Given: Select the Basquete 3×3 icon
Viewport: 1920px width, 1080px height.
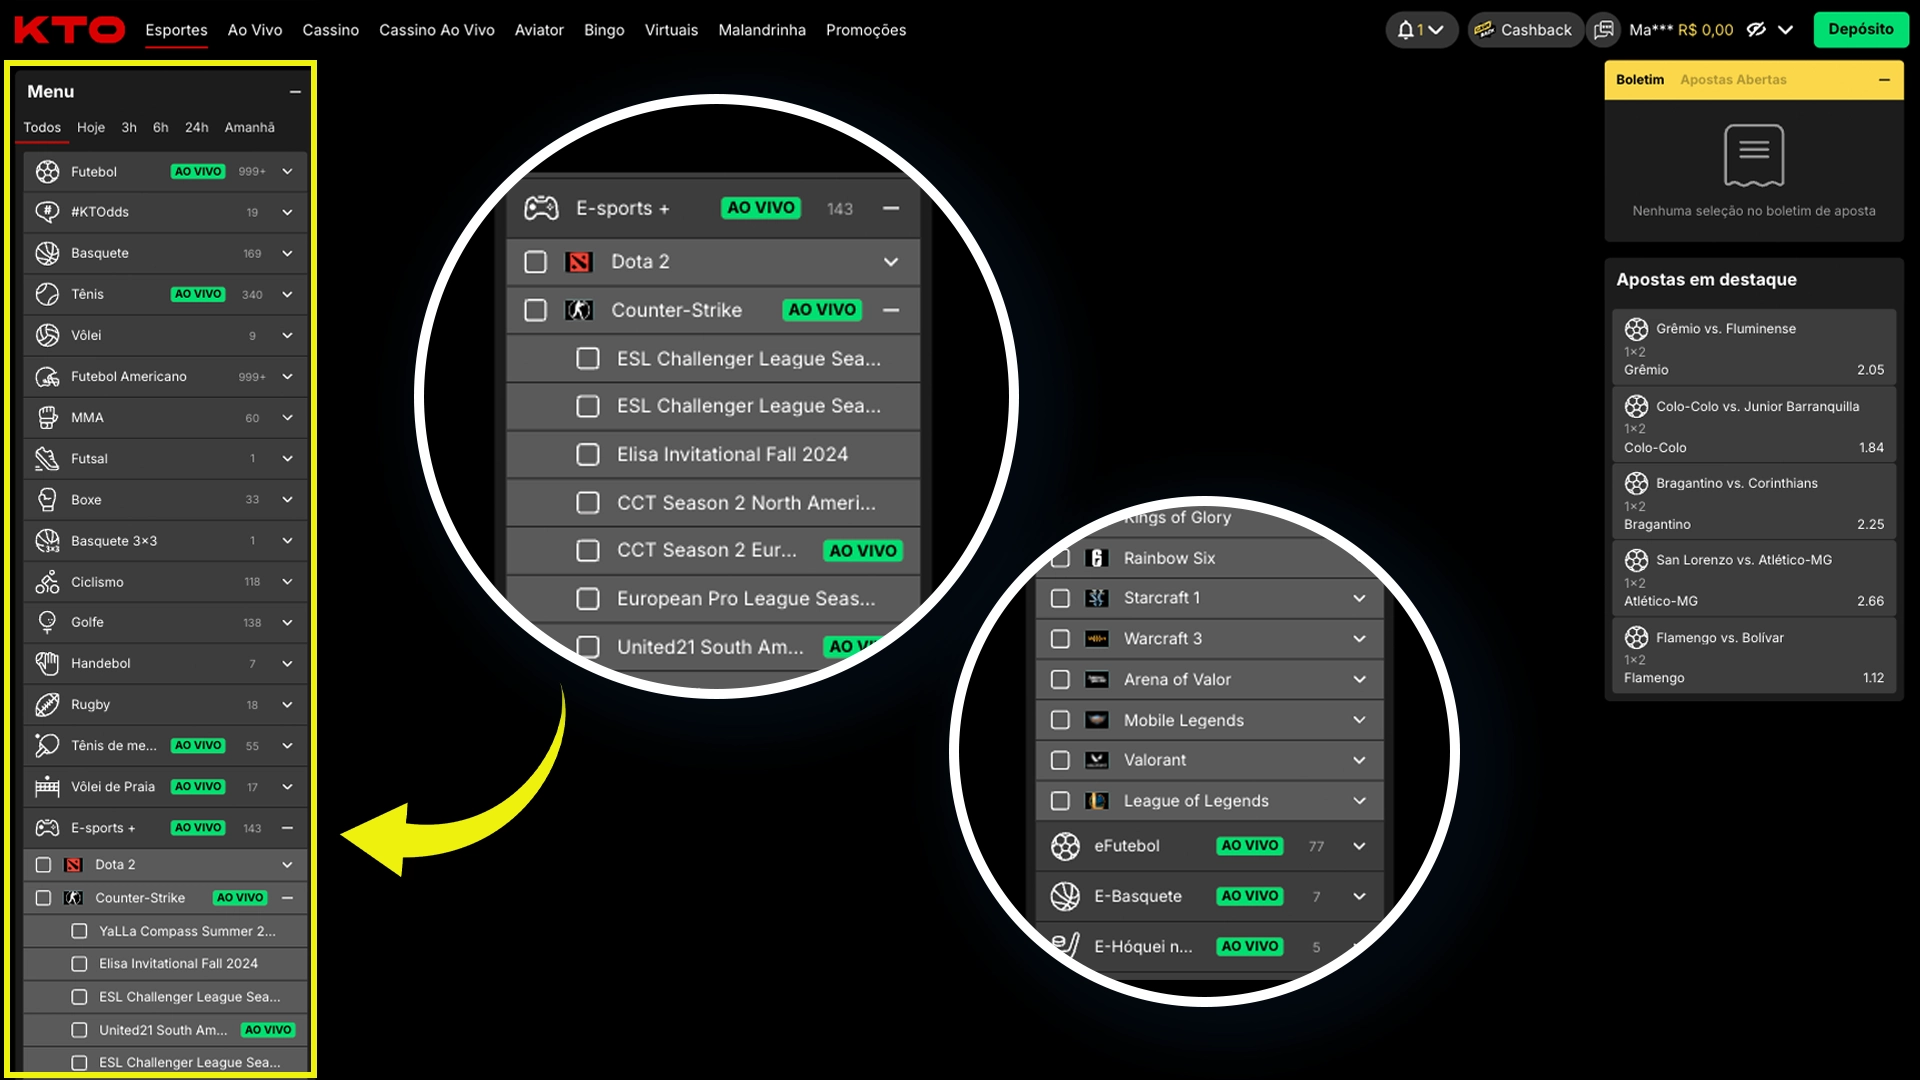Looking at the screenshot, I should click(47, 541).
